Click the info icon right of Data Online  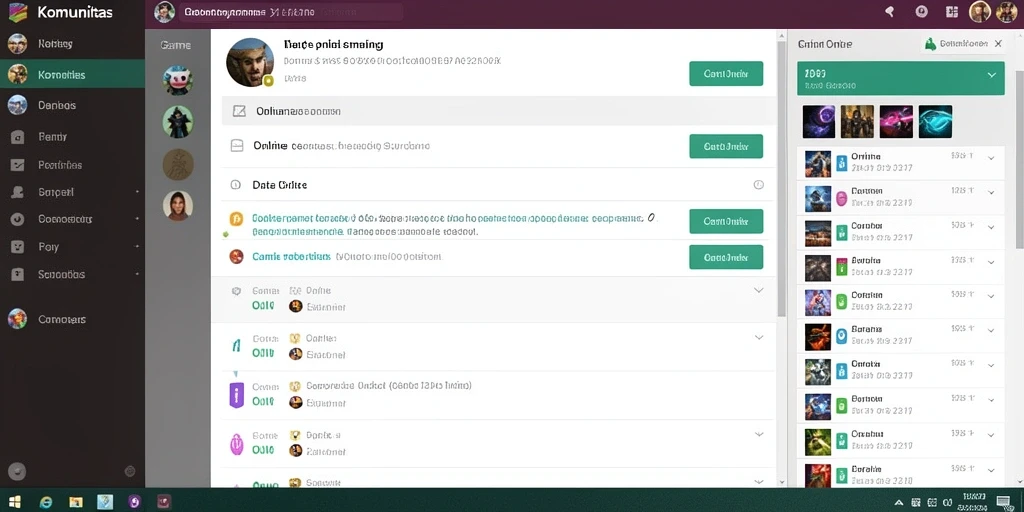tap(758, 185)
